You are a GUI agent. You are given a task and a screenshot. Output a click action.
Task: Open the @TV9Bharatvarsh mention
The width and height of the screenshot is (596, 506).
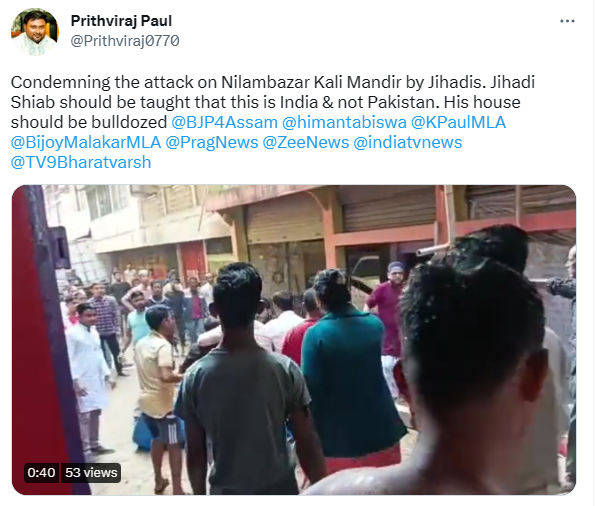coord(81,162)
